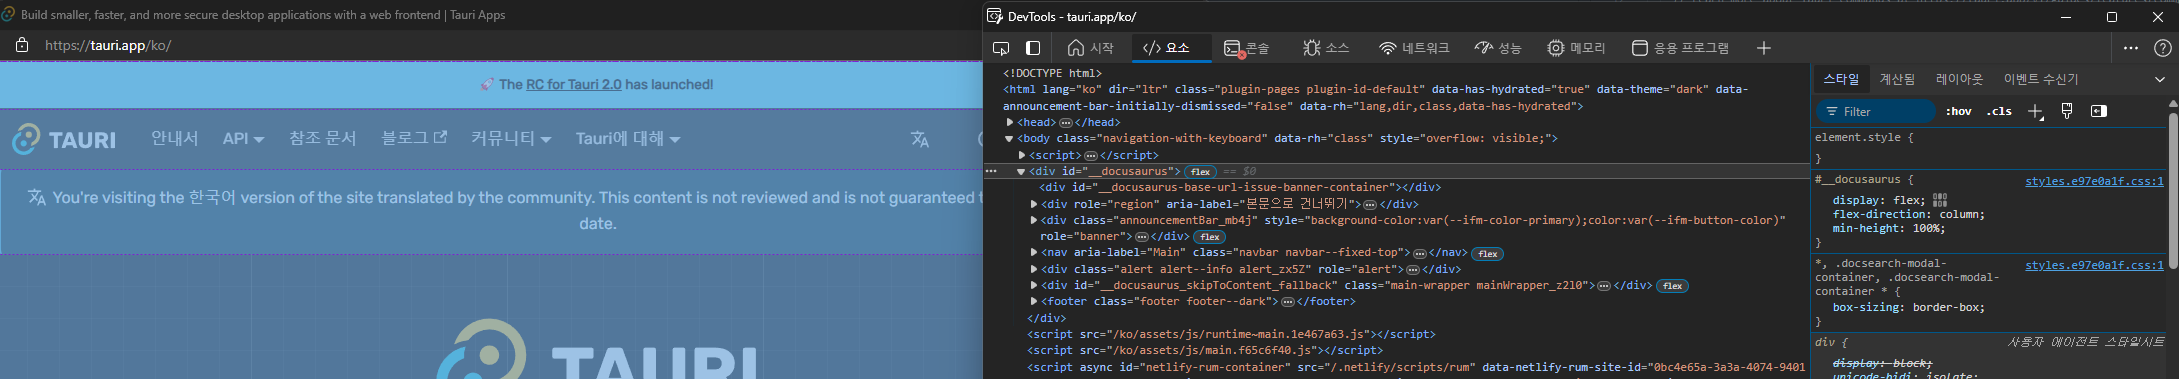Open the 참조 문서 navbar link
The height and width of the screenshot is (379, 2179).
tap(323, 138)
